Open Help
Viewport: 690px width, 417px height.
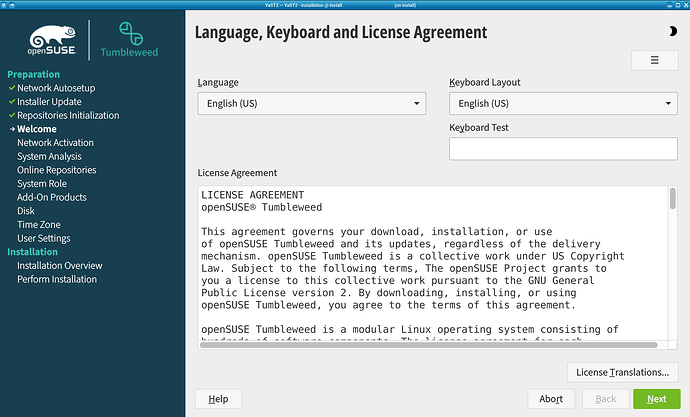click(x=218, y=399)
